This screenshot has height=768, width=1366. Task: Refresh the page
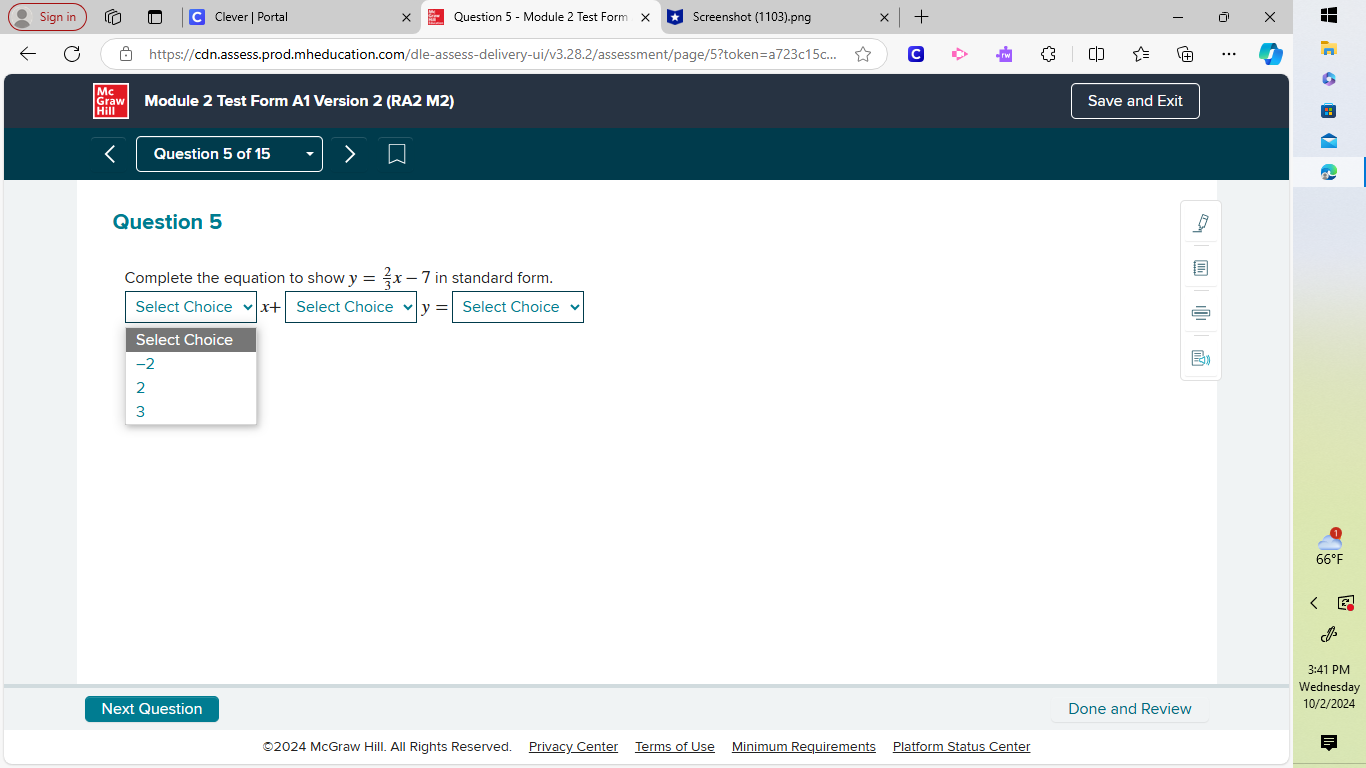(x=72, y=54)
